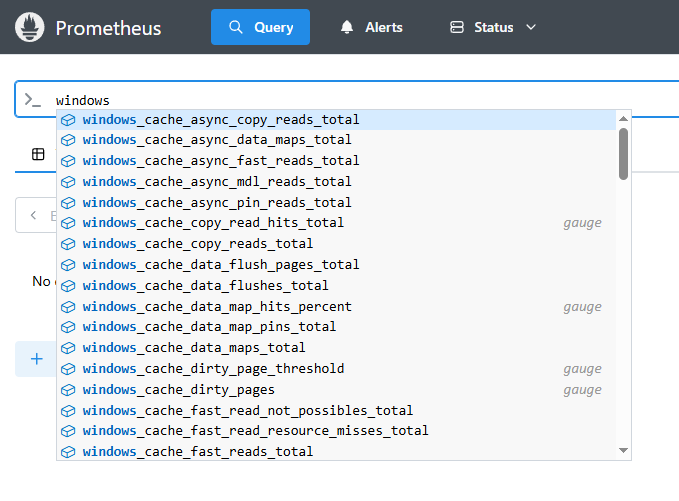Select windows_cache_async_copy_reads_total suggestion
The height and width of the screenshot is (501, 679).
(336, 120)
